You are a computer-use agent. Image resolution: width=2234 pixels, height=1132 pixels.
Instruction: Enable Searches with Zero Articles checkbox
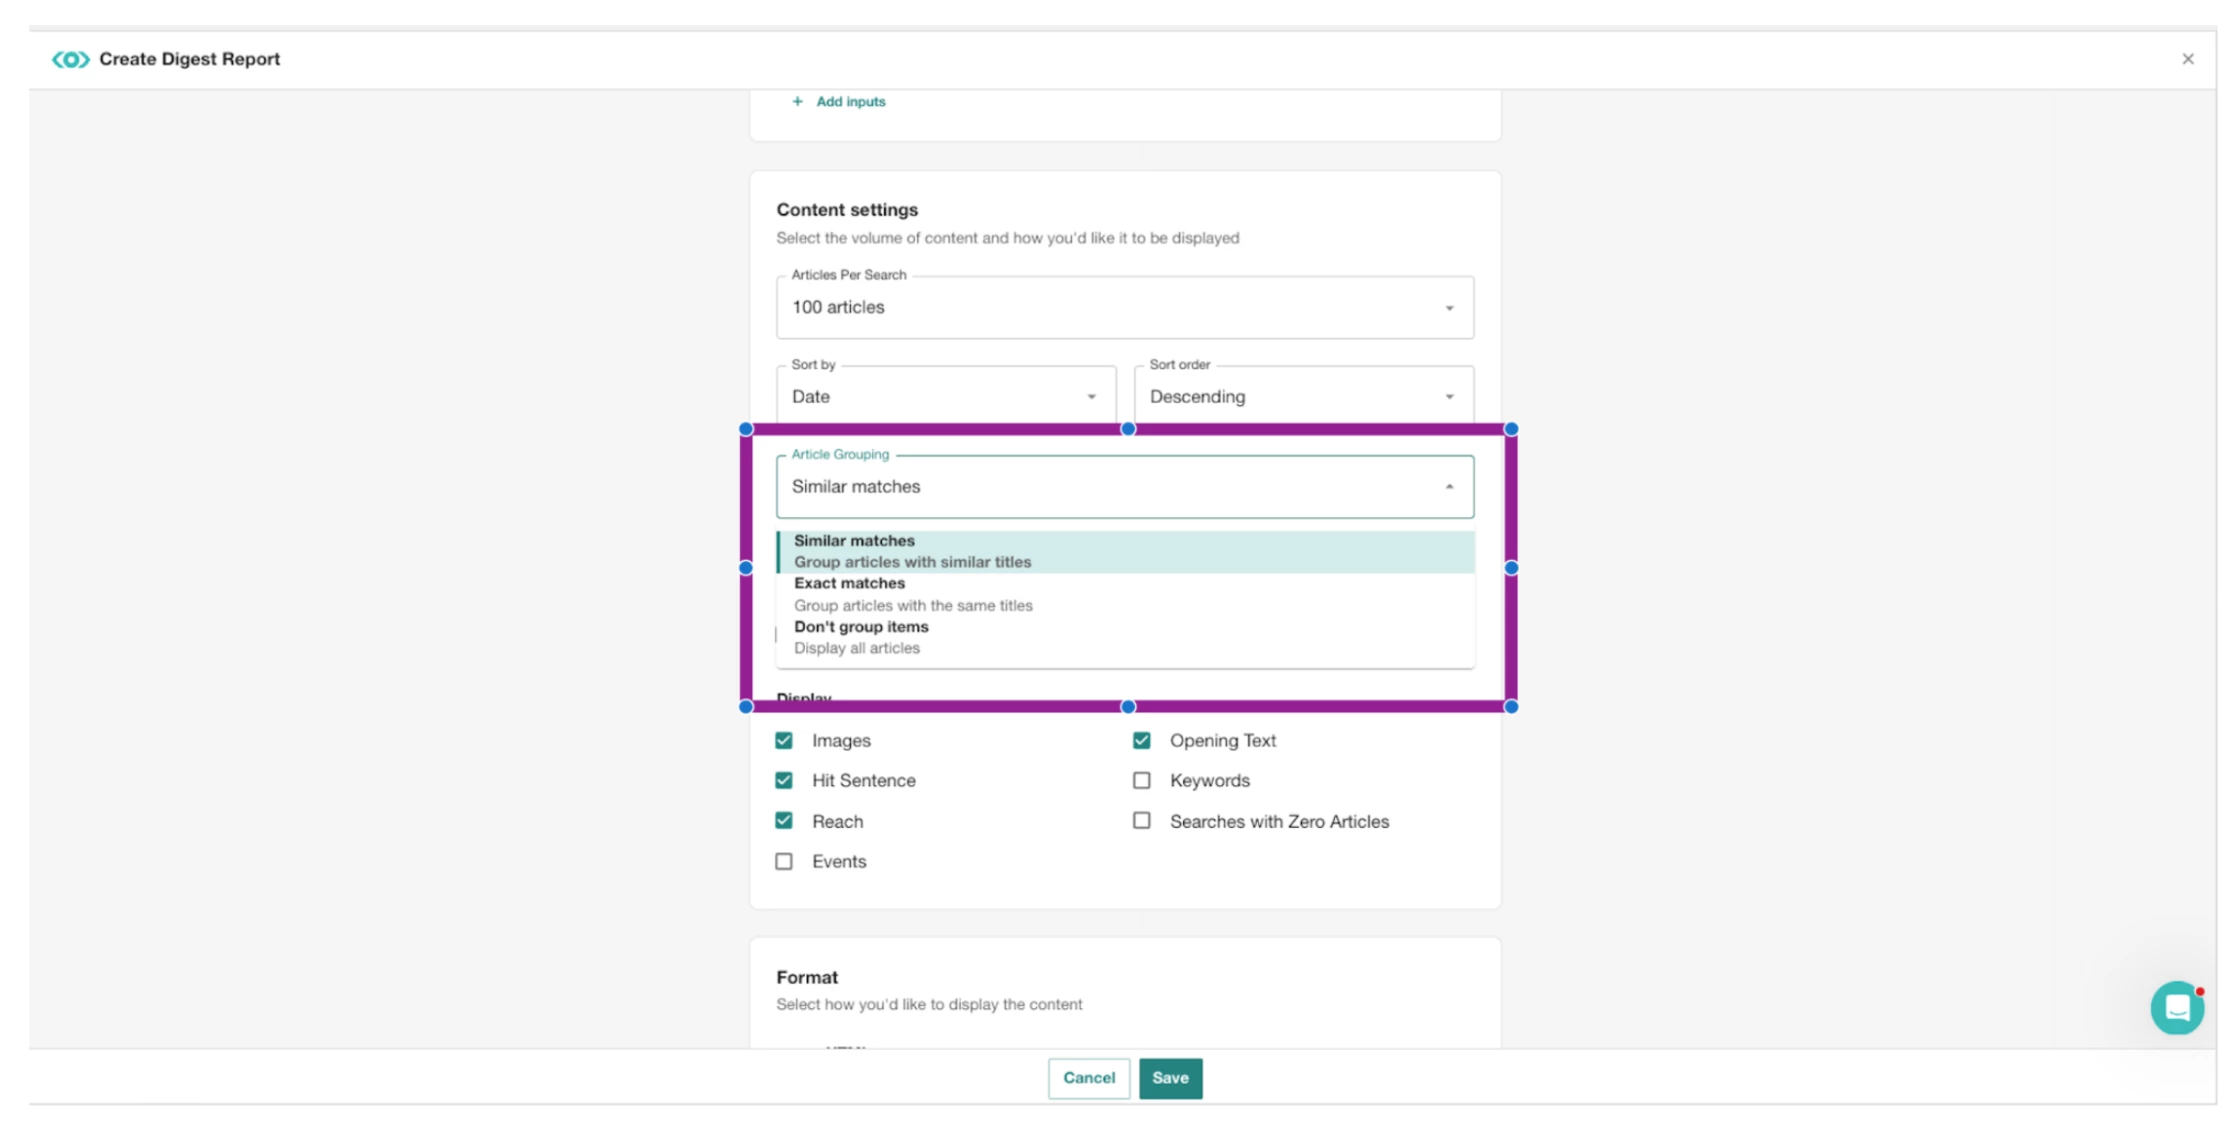click(x=1141, y=821)
